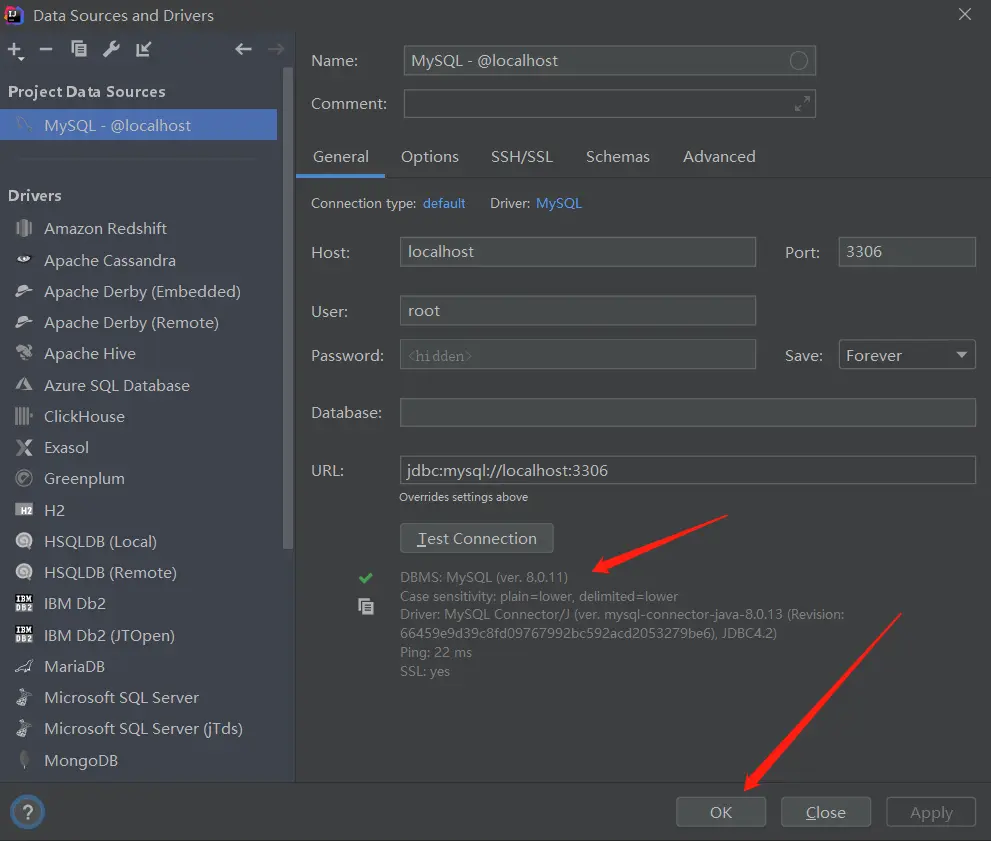991x841 pixels.
Task: Focus the Comment input field
Action: [609, 104]
